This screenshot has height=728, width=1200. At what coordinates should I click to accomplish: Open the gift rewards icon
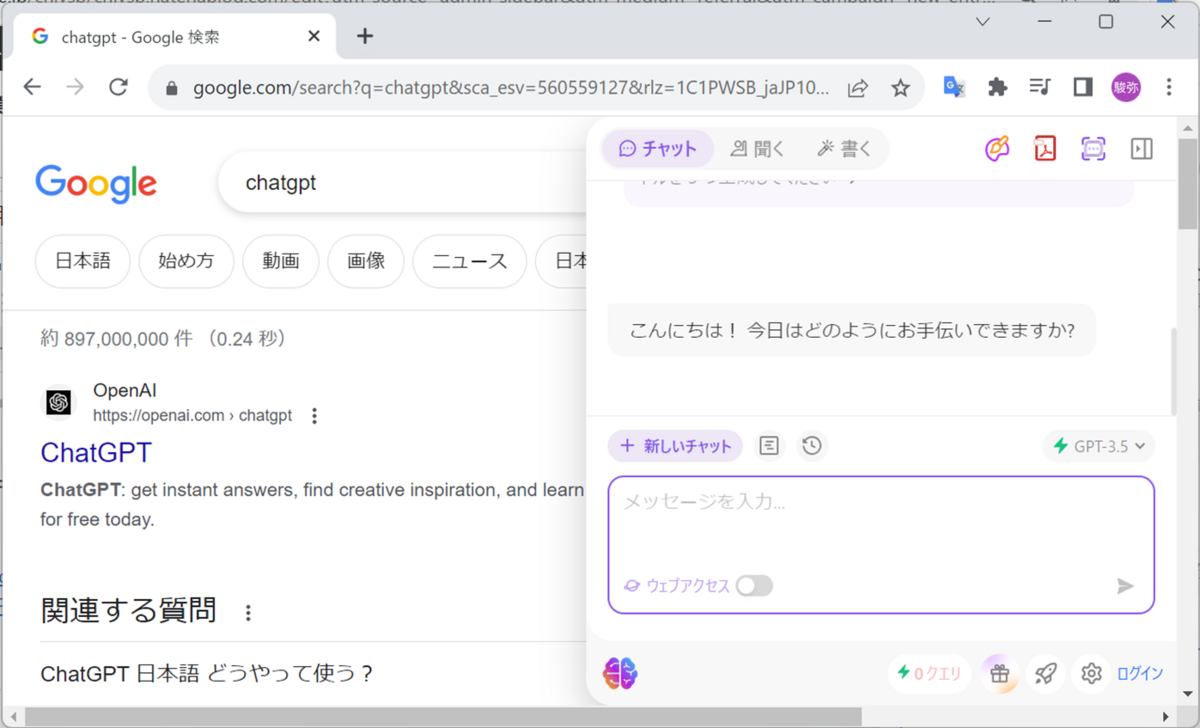(x=999, y=674)
